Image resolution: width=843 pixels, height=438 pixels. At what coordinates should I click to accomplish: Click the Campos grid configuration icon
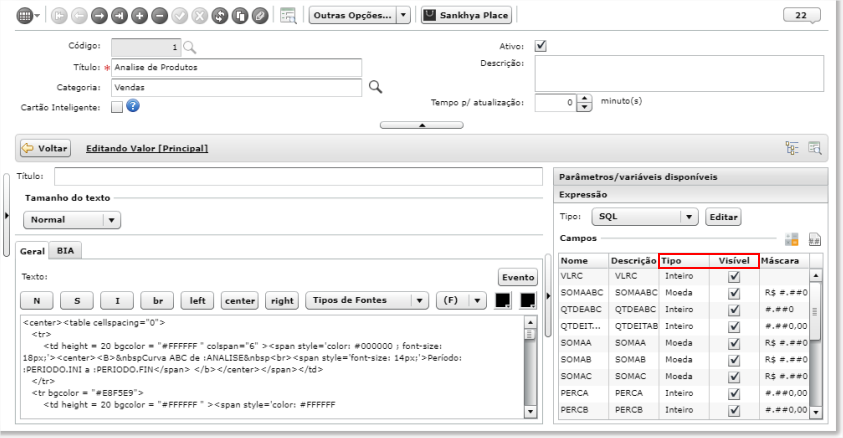[x=791, y=239]
